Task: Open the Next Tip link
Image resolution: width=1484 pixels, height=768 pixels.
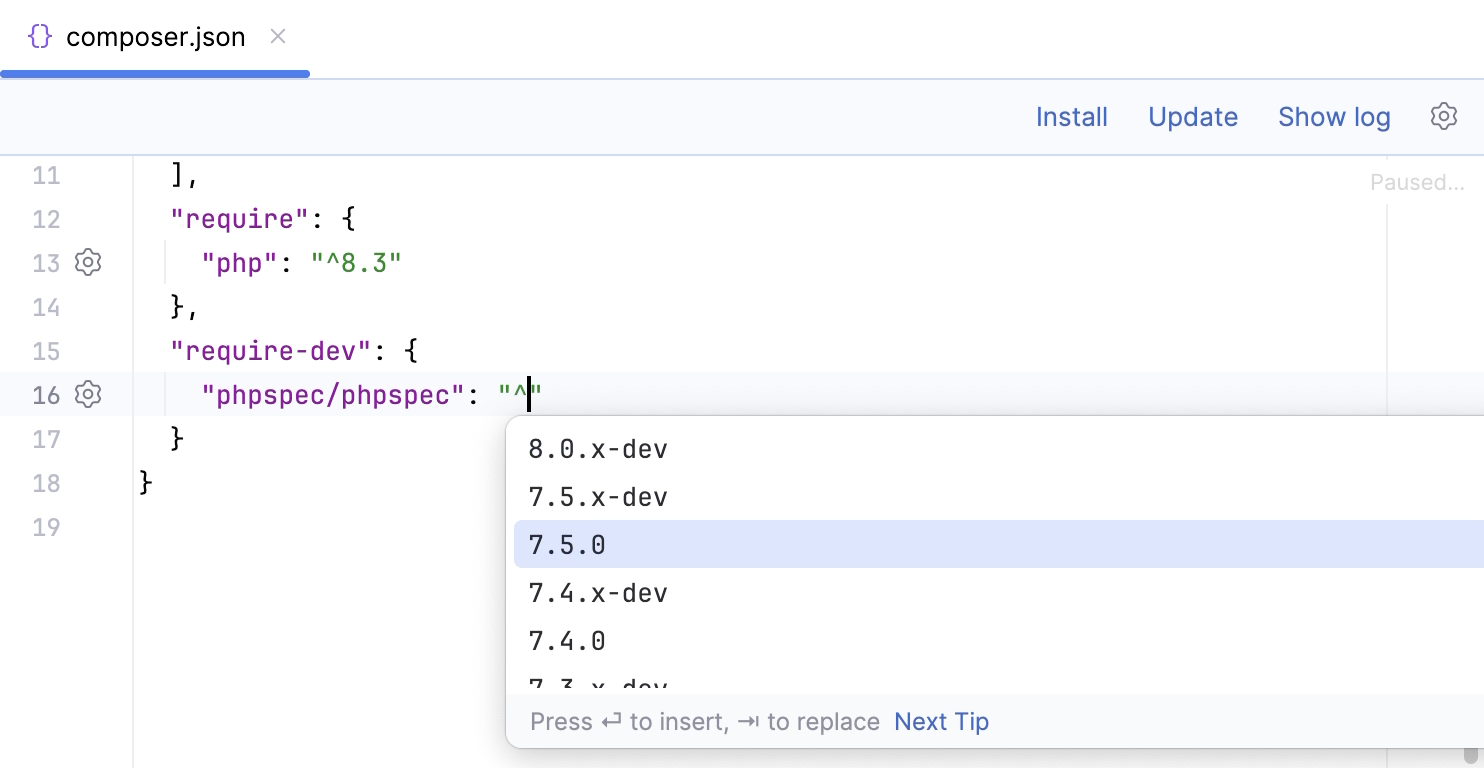Action: pyautogui.click(x=941, y=721)
